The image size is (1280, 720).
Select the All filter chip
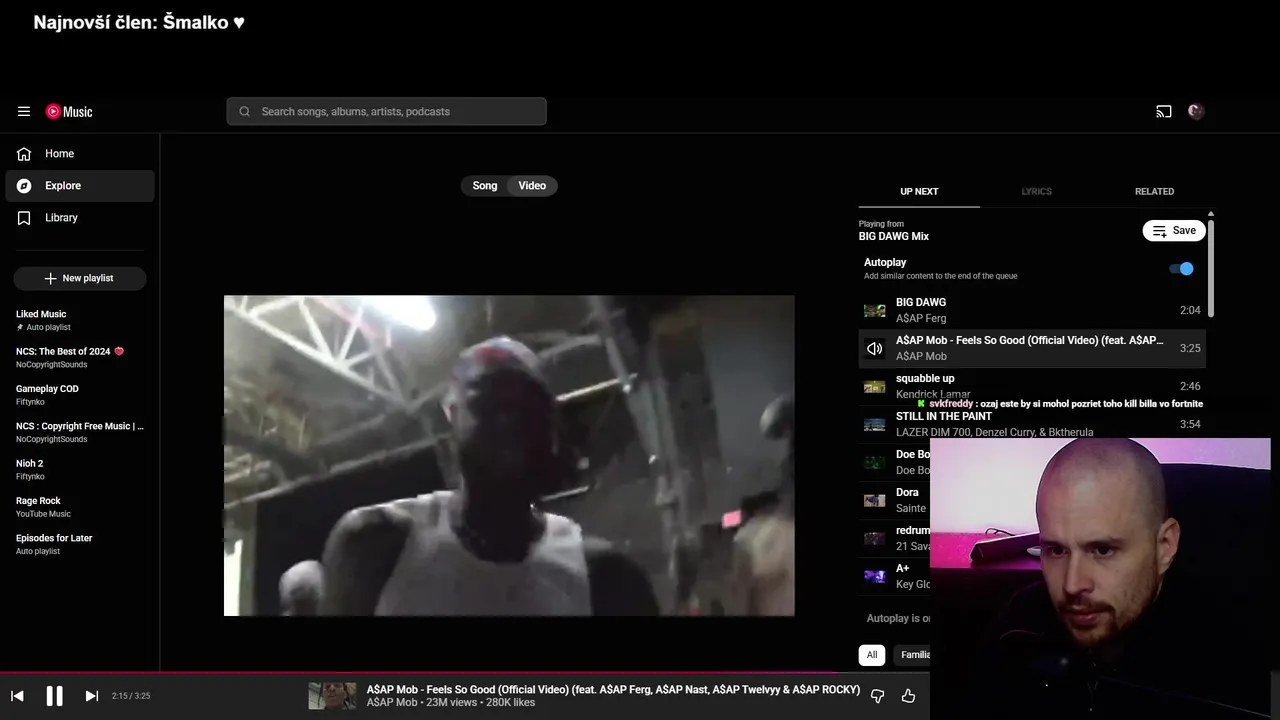click(x=872, y=655)
